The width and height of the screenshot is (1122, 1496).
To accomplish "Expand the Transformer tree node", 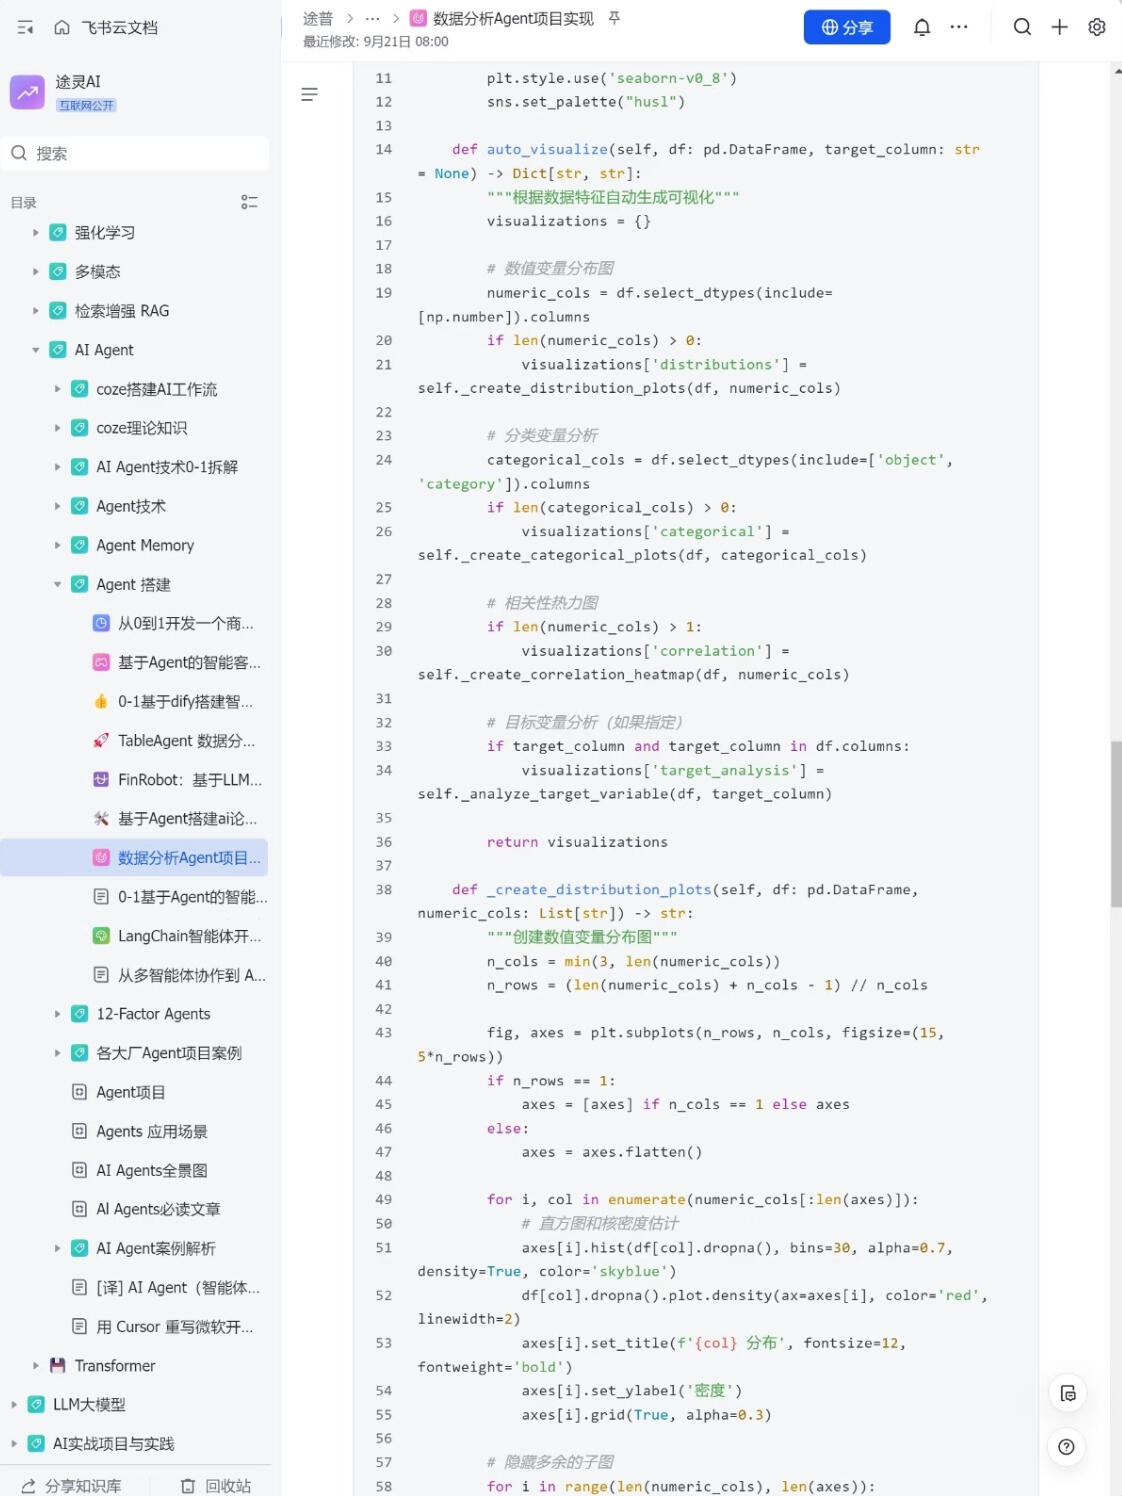I will click(x=36, y=1365).
